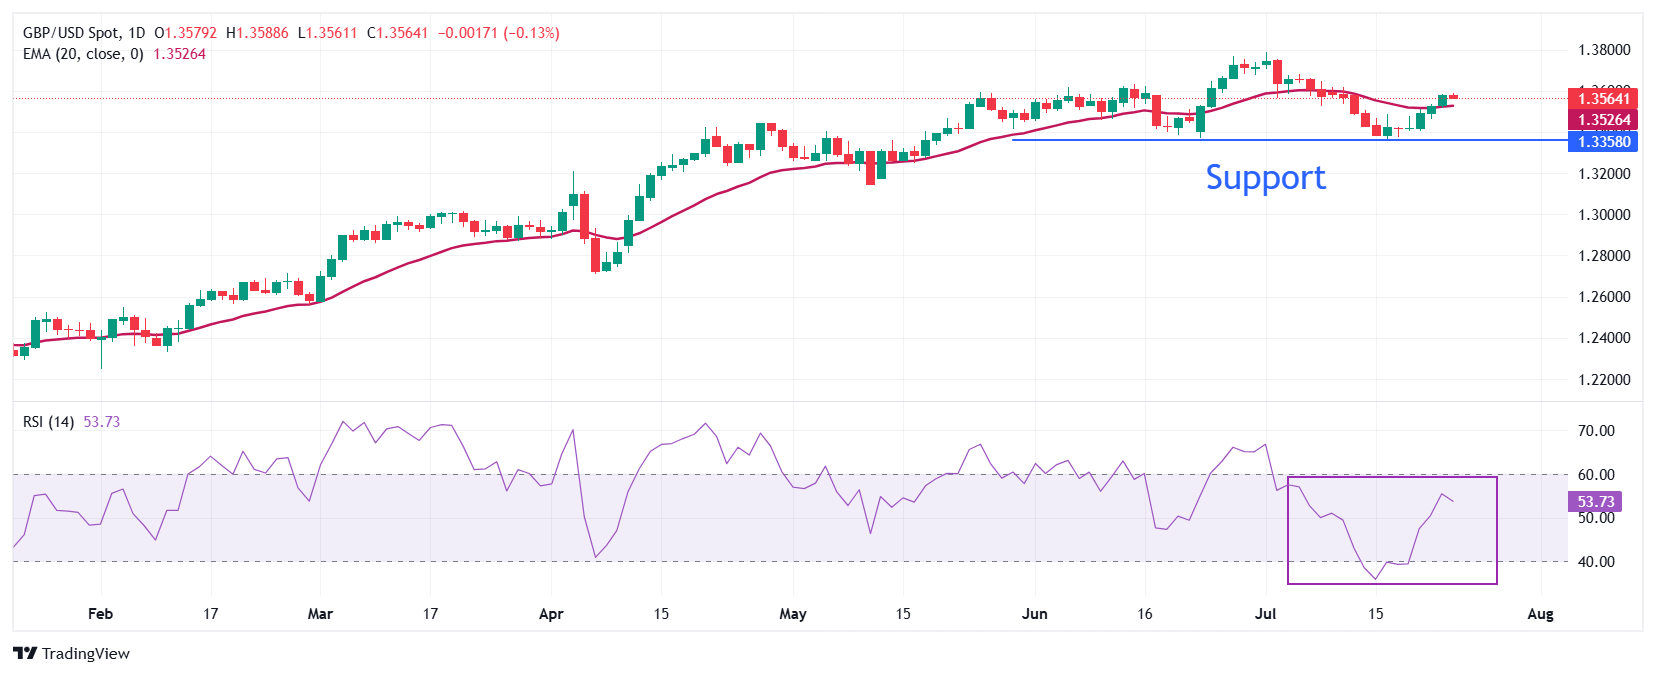This screenshot has height=675, width=1656.
Task: Click the 70.00 RSI axis level
Action: point(1596,431)
